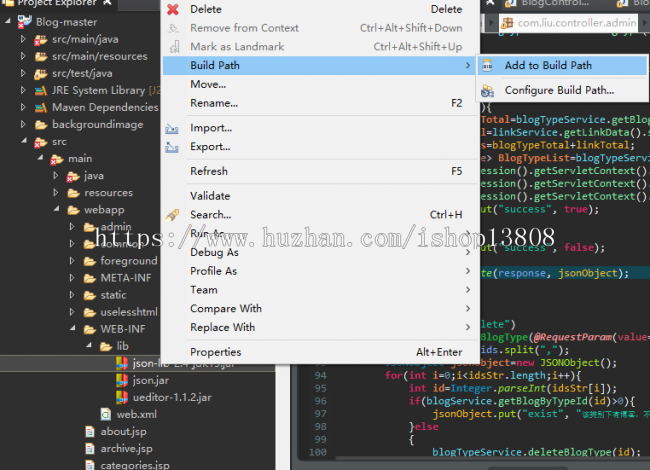The image size is (650, 470).
Task: Click the Maven Dependencies library icon
Action: point(41,107)
